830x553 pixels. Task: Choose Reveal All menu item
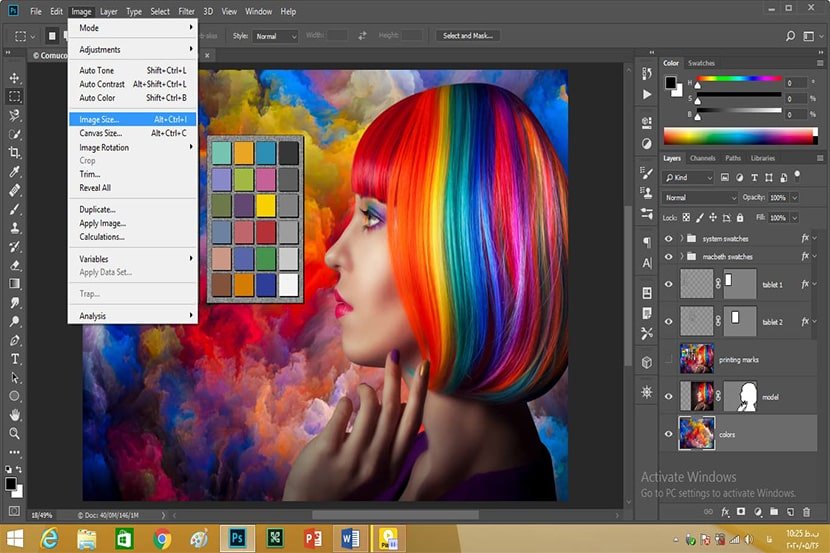click(x=133, y=188)
